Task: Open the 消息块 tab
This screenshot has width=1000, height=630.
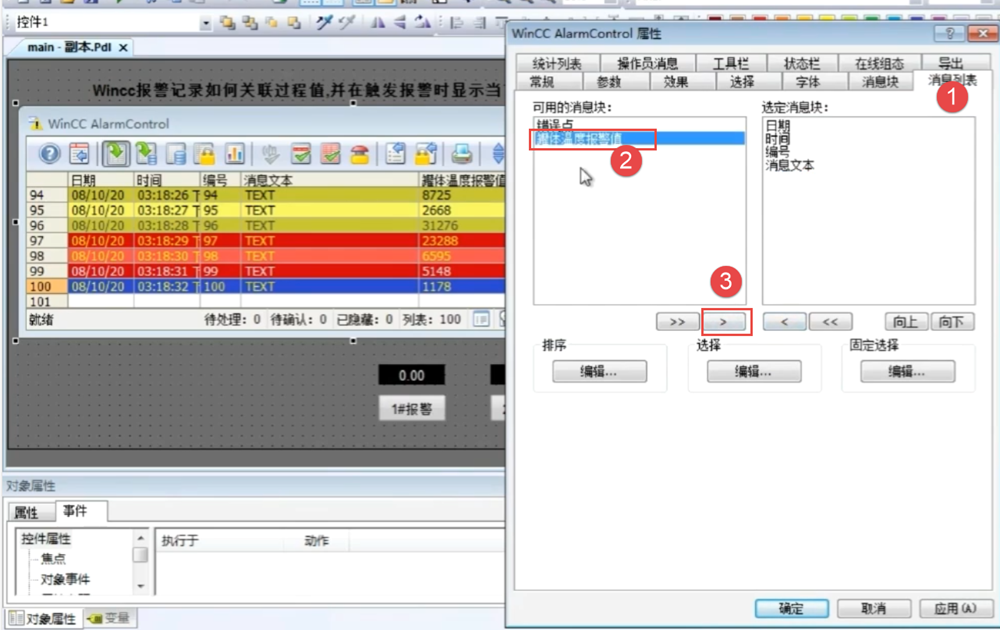Action: (881, 82)
